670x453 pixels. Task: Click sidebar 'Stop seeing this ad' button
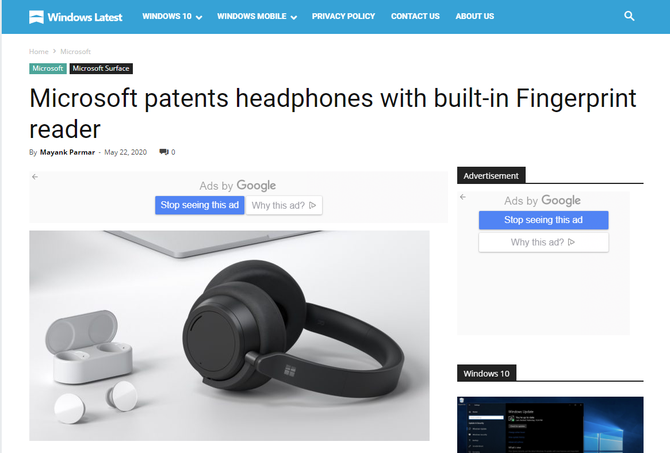(x=543, y=220)
